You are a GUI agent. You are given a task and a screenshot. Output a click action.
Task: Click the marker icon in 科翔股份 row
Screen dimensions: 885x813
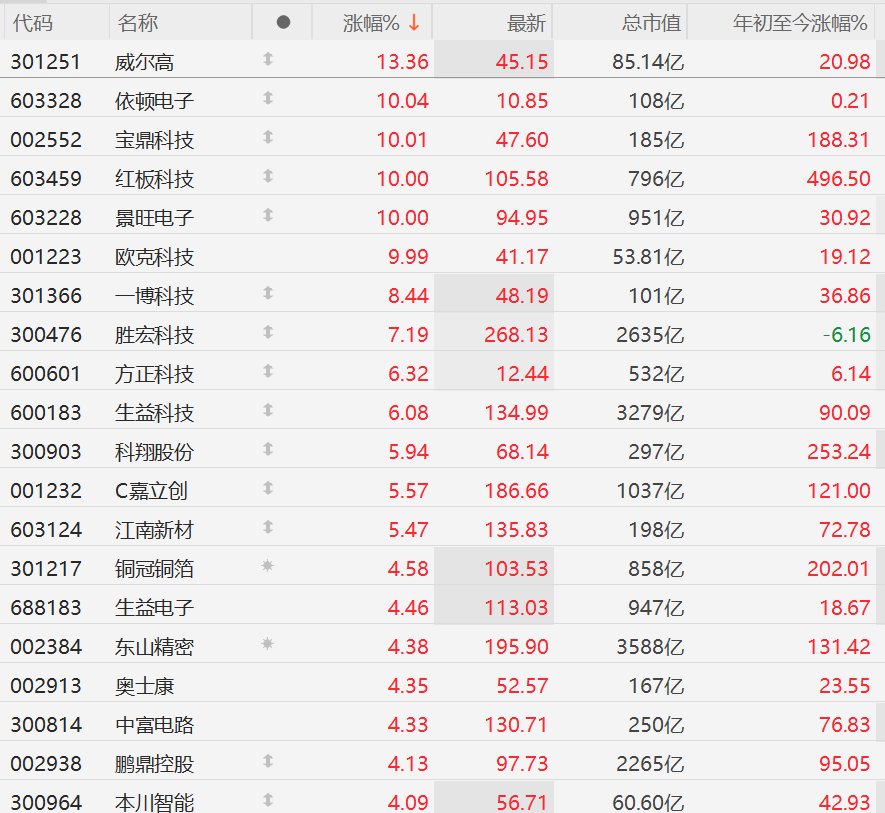[x=268, y=449]
